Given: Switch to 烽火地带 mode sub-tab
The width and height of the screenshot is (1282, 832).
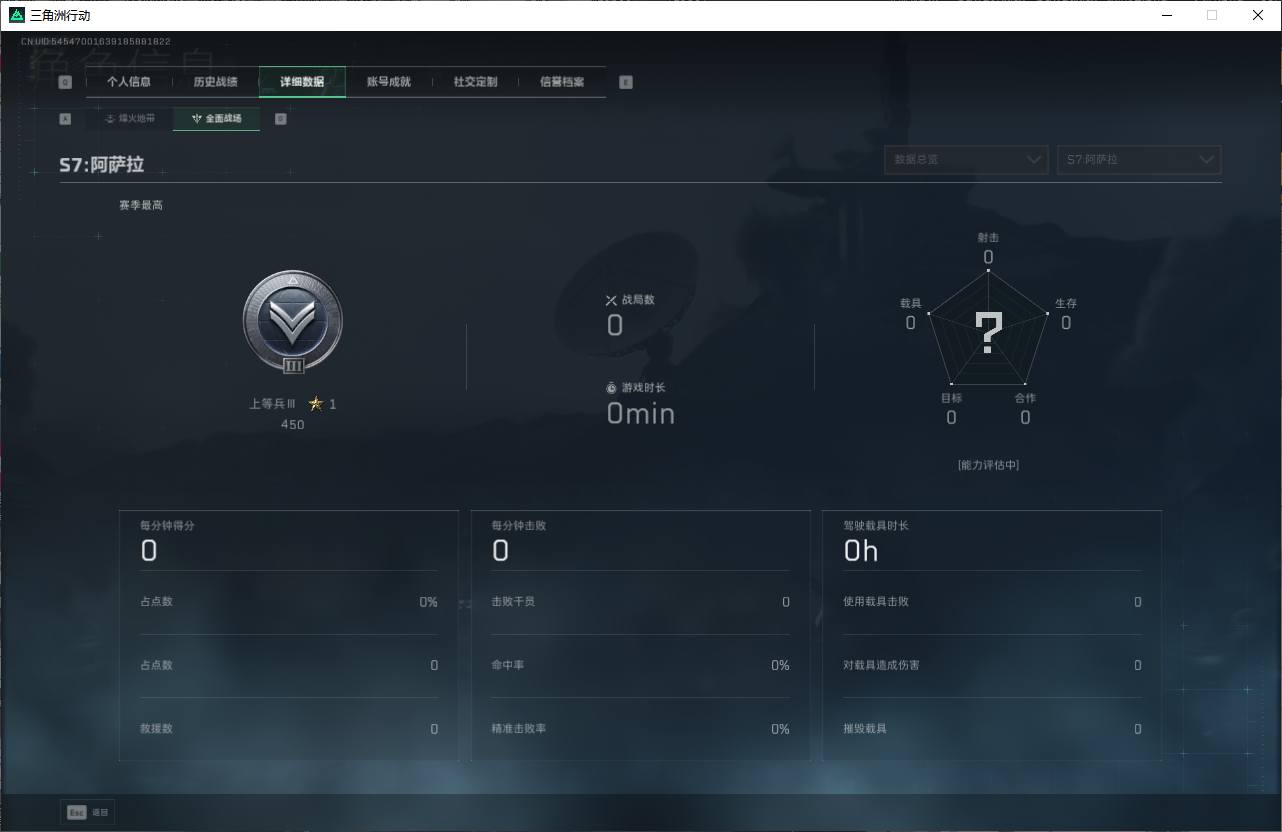Looking at the screenshot, I should [130, 119].
